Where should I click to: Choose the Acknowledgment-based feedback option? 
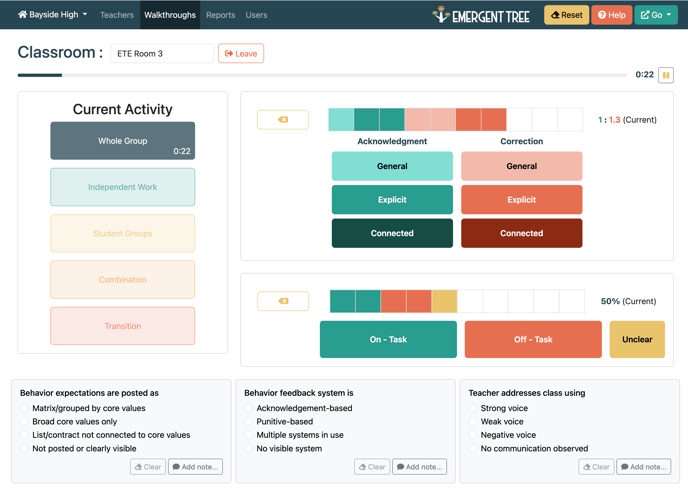coord(249,408)
